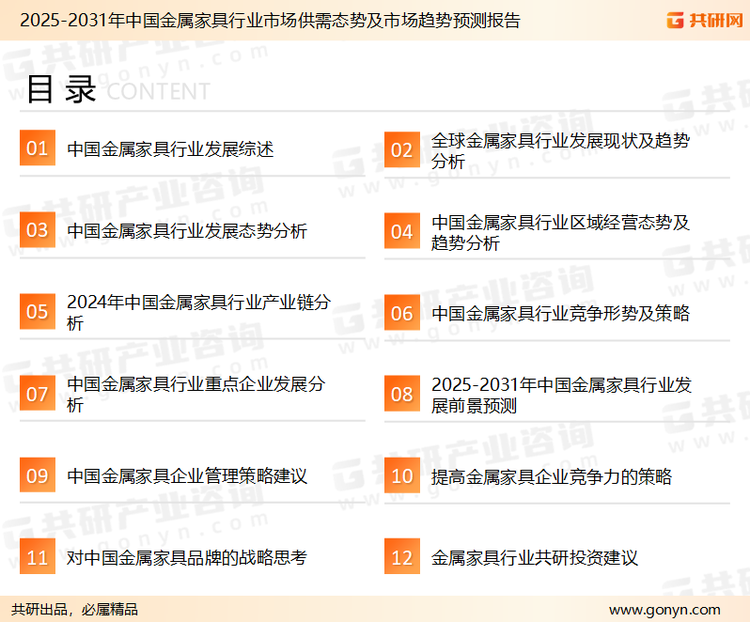Open chapter 中国金属家具企业管理策略建议
Image resolution: width=750 pixels, height=622 pixels.
[x=187, y=476]
